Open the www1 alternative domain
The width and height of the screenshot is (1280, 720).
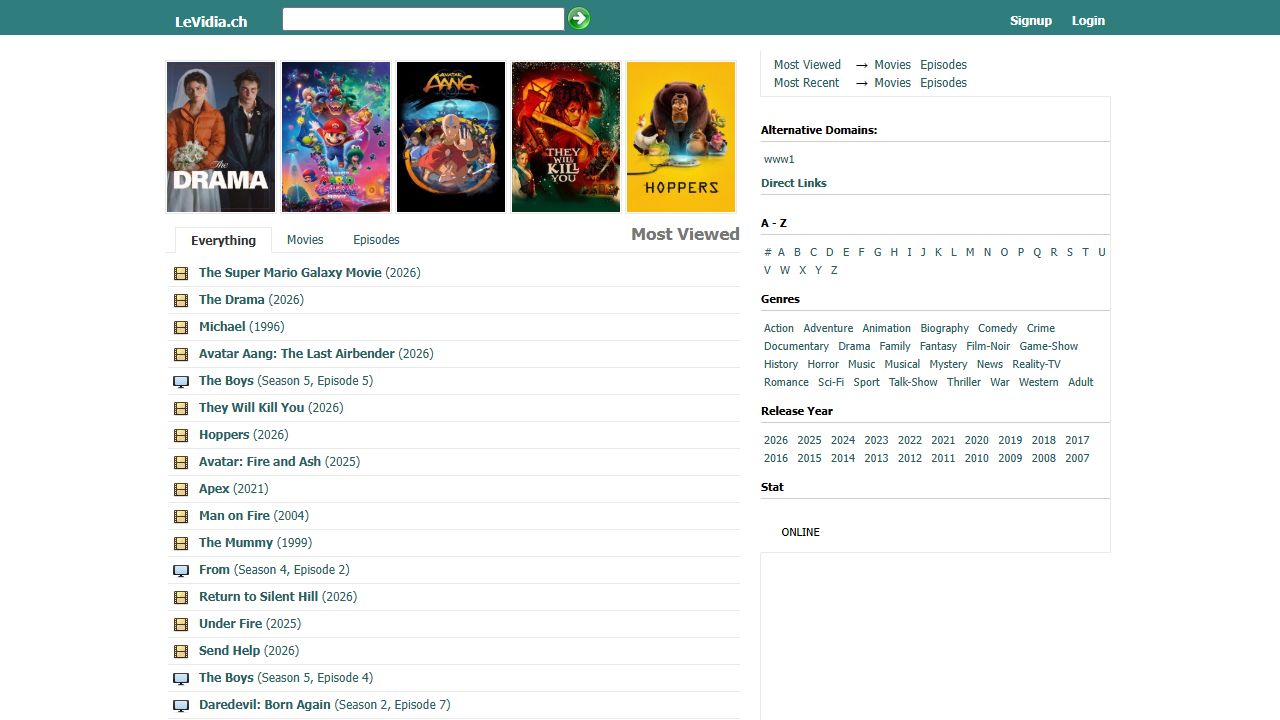coord(779,159)
